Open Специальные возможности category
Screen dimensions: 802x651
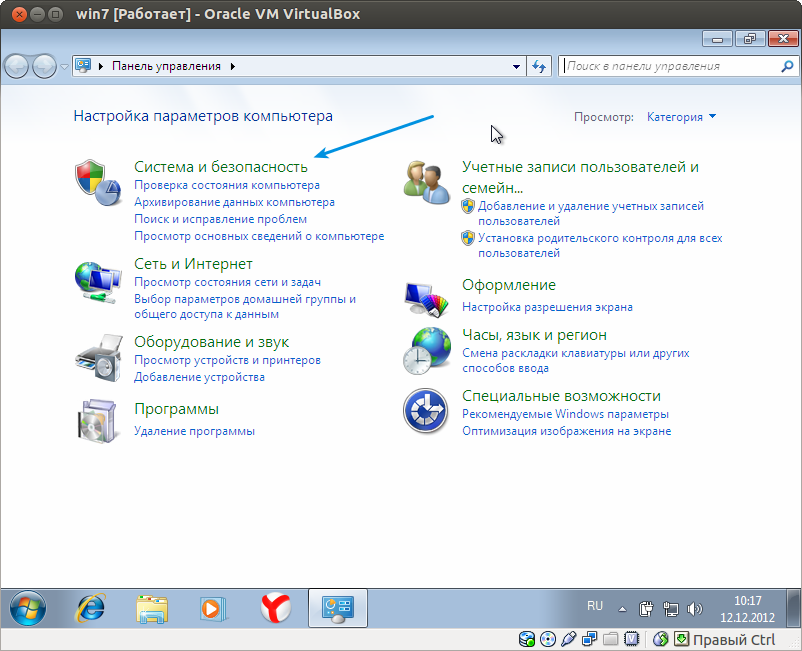(x=561, y=396)
